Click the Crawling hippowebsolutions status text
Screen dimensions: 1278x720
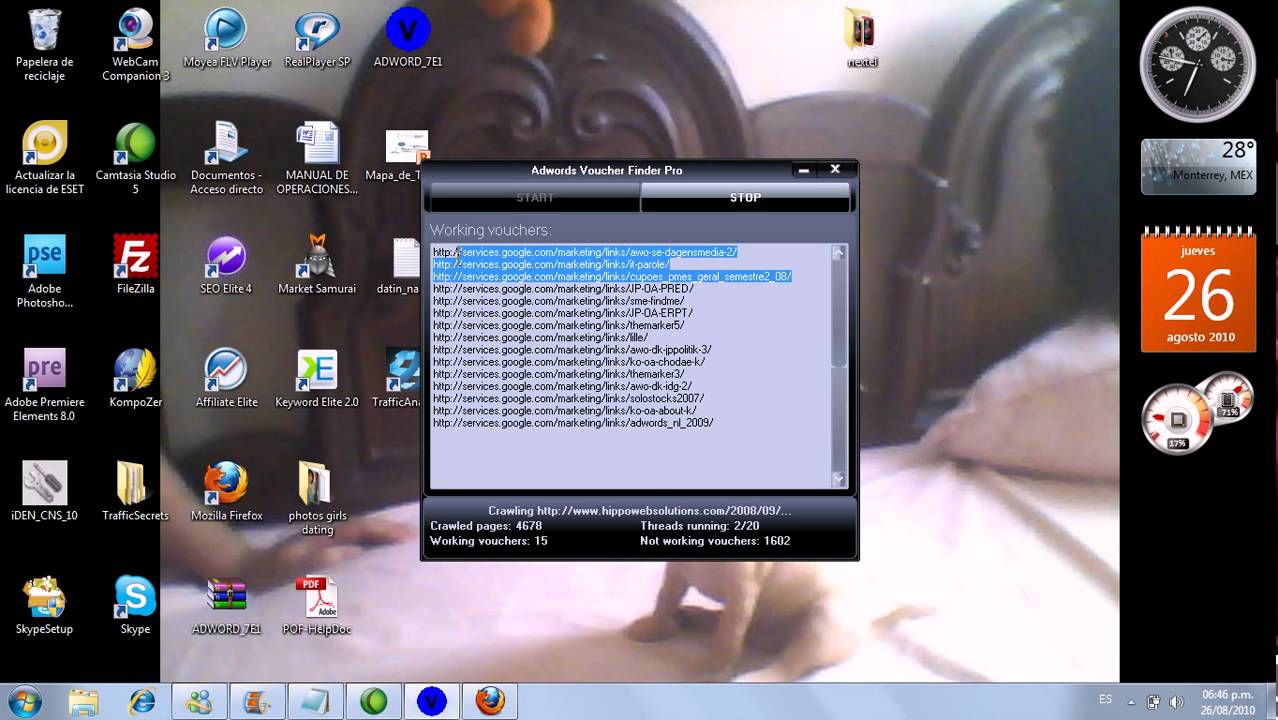[x=639, y=510]
